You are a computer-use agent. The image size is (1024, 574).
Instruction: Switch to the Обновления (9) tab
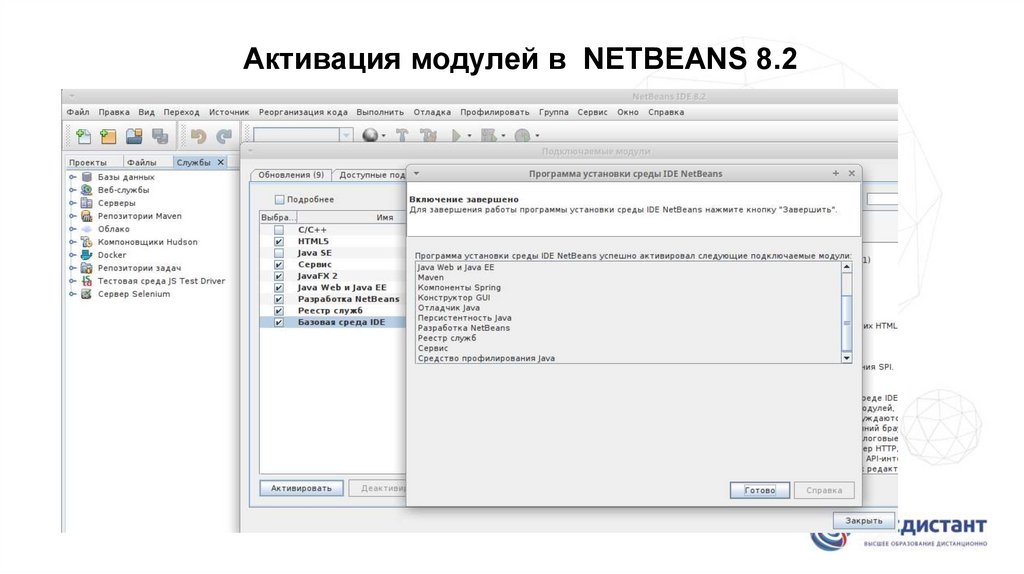tap(291, 175)
